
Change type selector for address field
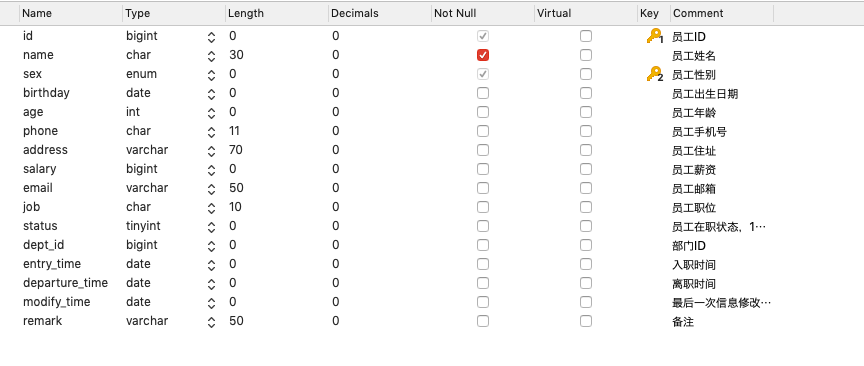coord(212,150)
